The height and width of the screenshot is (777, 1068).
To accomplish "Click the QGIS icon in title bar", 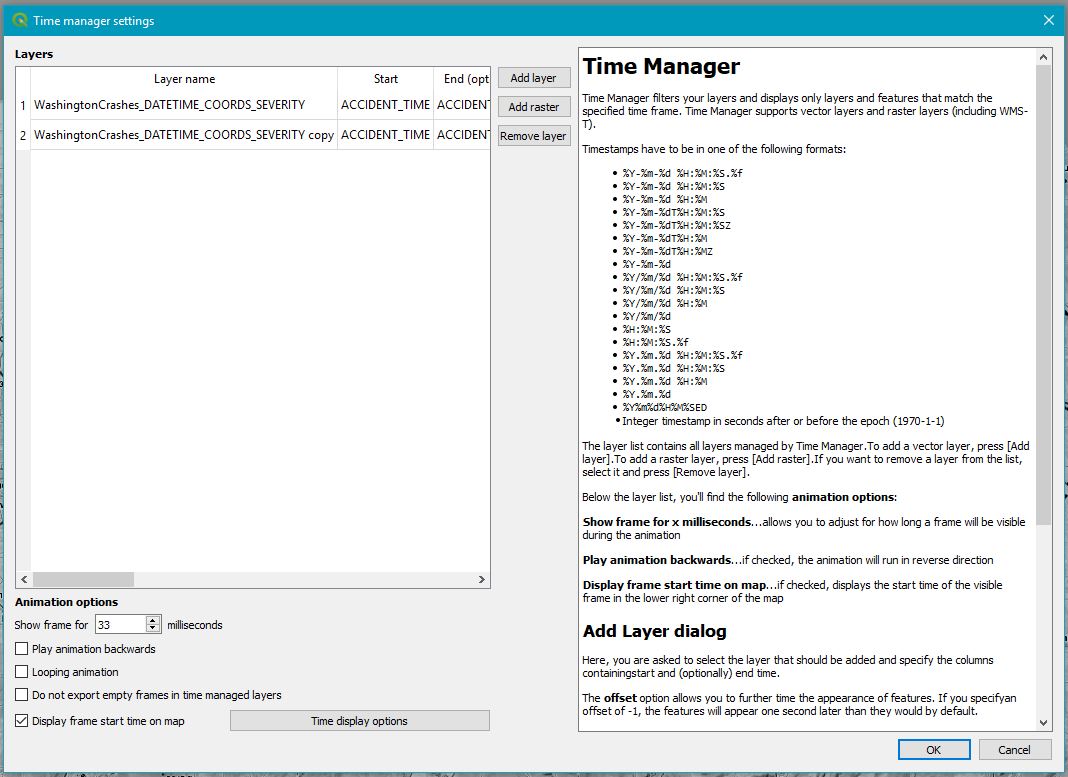I will coord(19,20).
